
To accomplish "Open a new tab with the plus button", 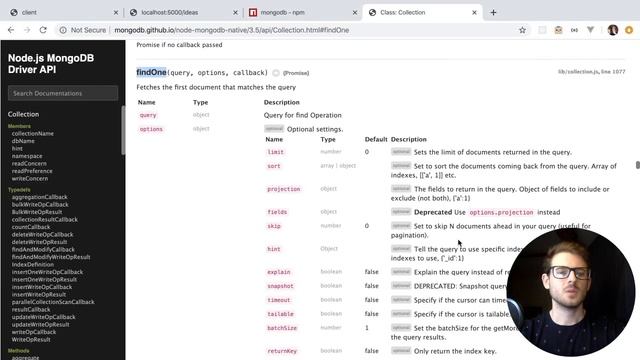I will (x=493, y=12).
